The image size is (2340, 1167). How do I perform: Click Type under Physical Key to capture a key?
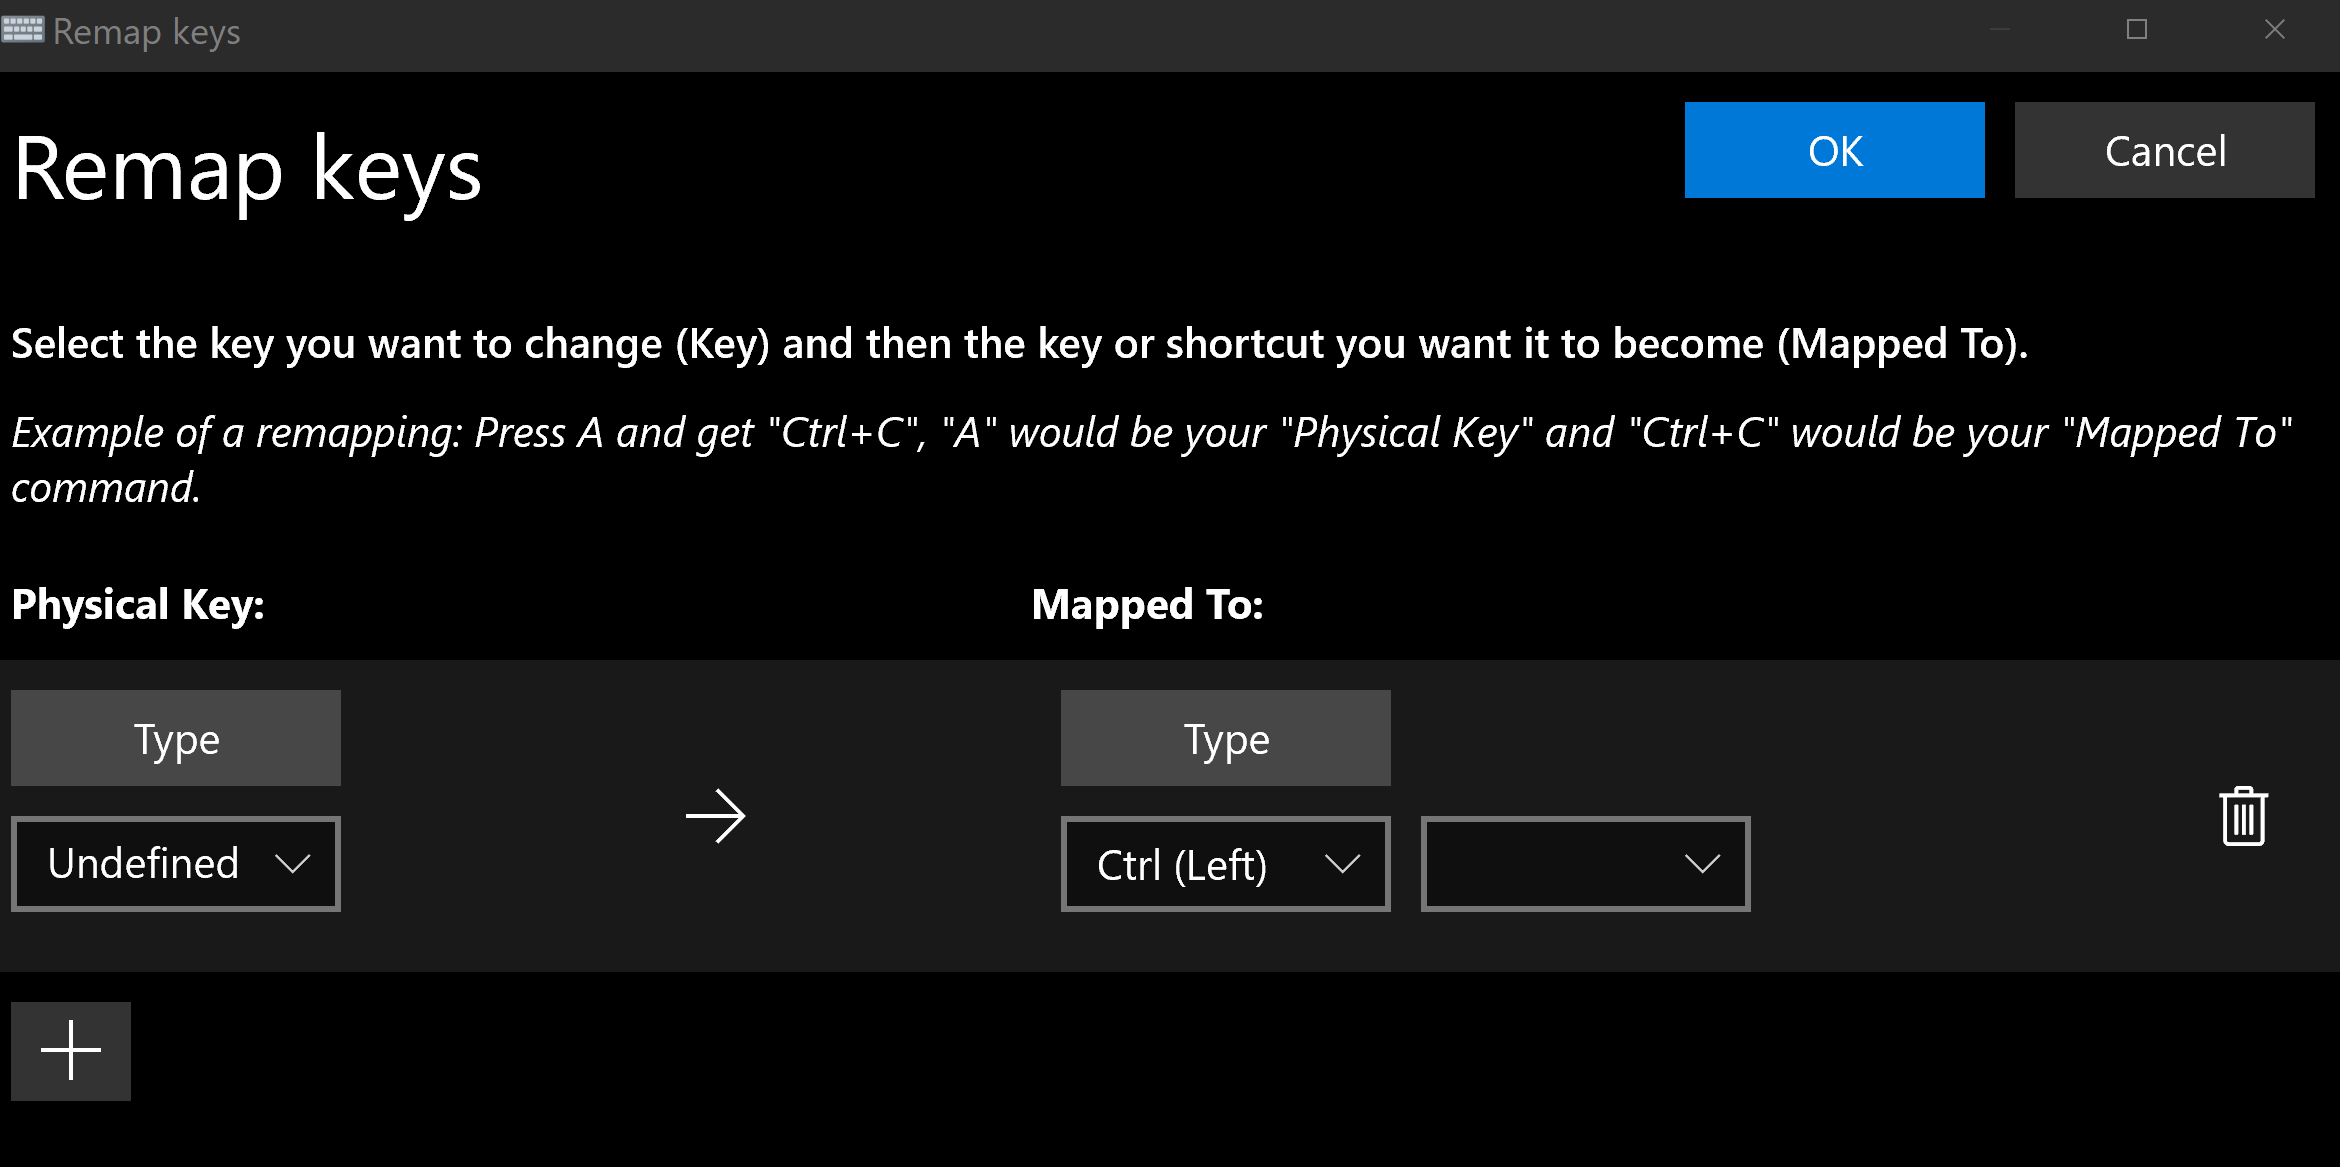(175, 738)
